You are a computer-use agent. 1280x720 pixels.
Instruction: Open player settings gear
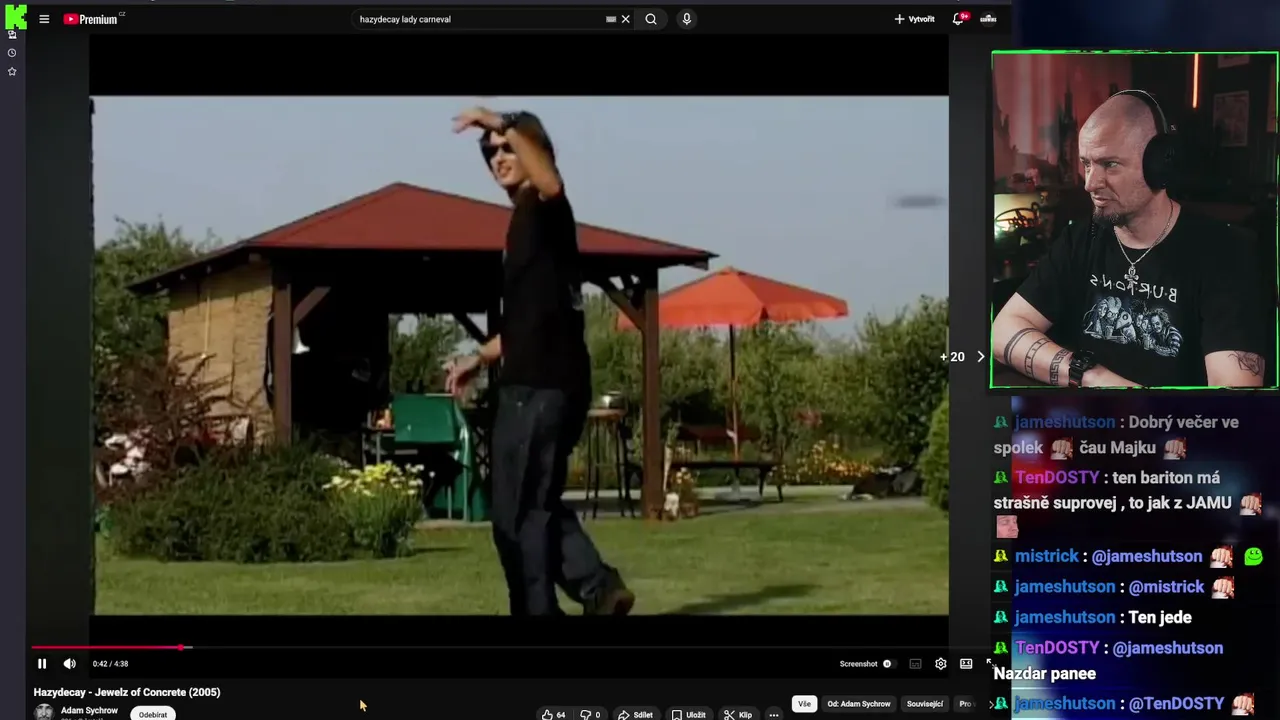pos(941,664)
